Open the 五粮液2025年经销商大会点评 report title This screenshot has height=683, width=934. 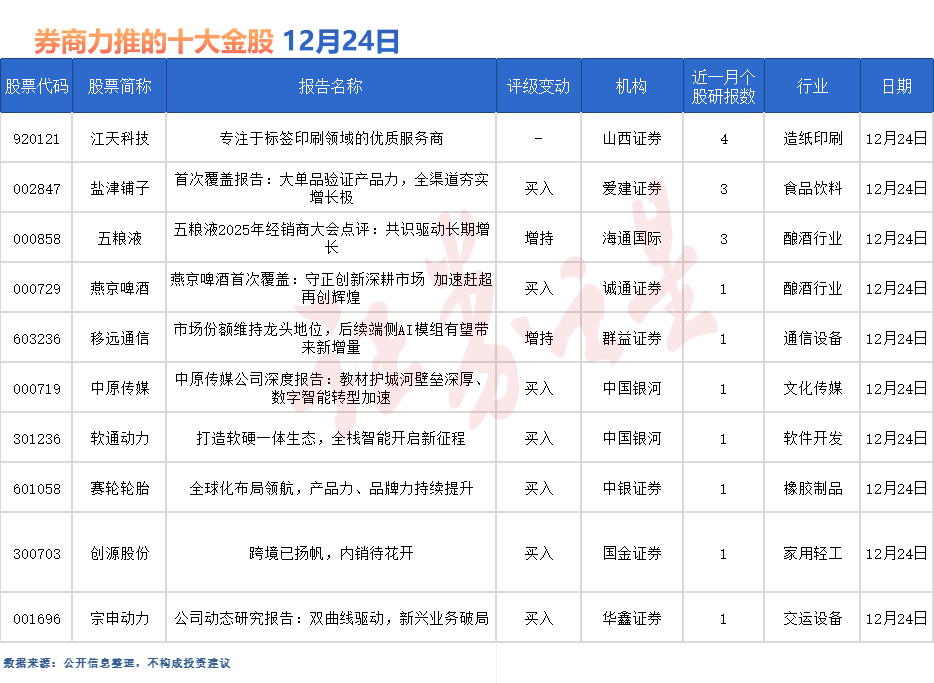tap(330, 238)
